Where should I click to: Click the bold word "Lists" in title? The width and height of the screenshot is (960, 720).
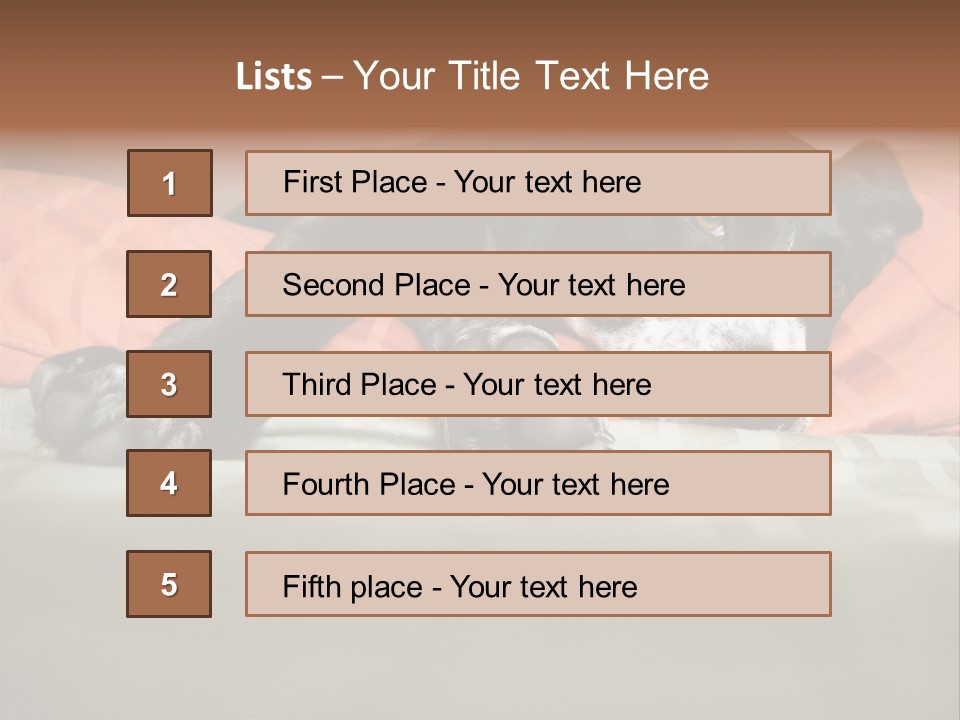click(274, 77)
